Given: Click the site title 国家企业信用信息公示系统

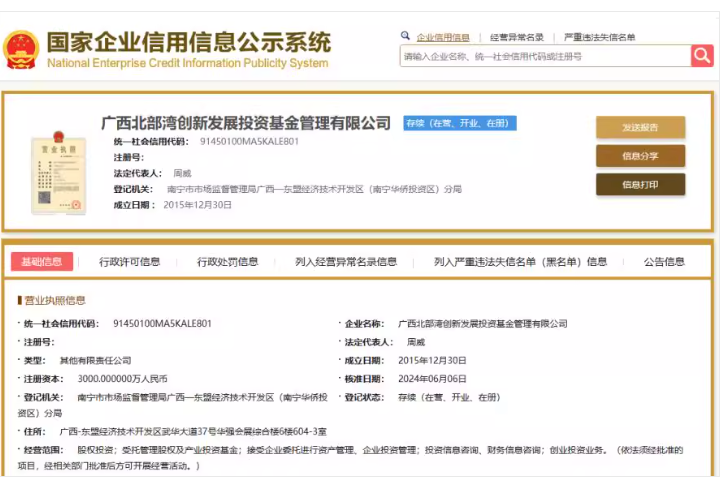Looking at the screenshot, I should point(189,42).
